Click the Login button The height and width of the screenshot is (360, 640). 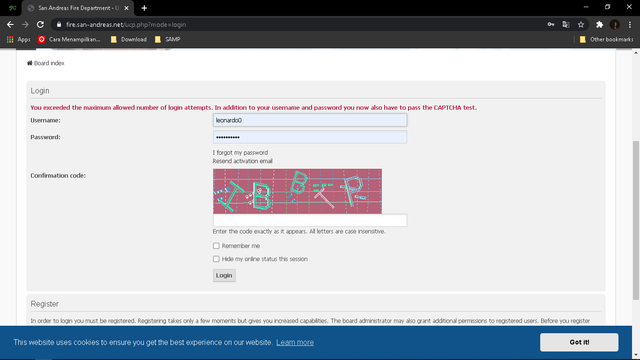224,275
